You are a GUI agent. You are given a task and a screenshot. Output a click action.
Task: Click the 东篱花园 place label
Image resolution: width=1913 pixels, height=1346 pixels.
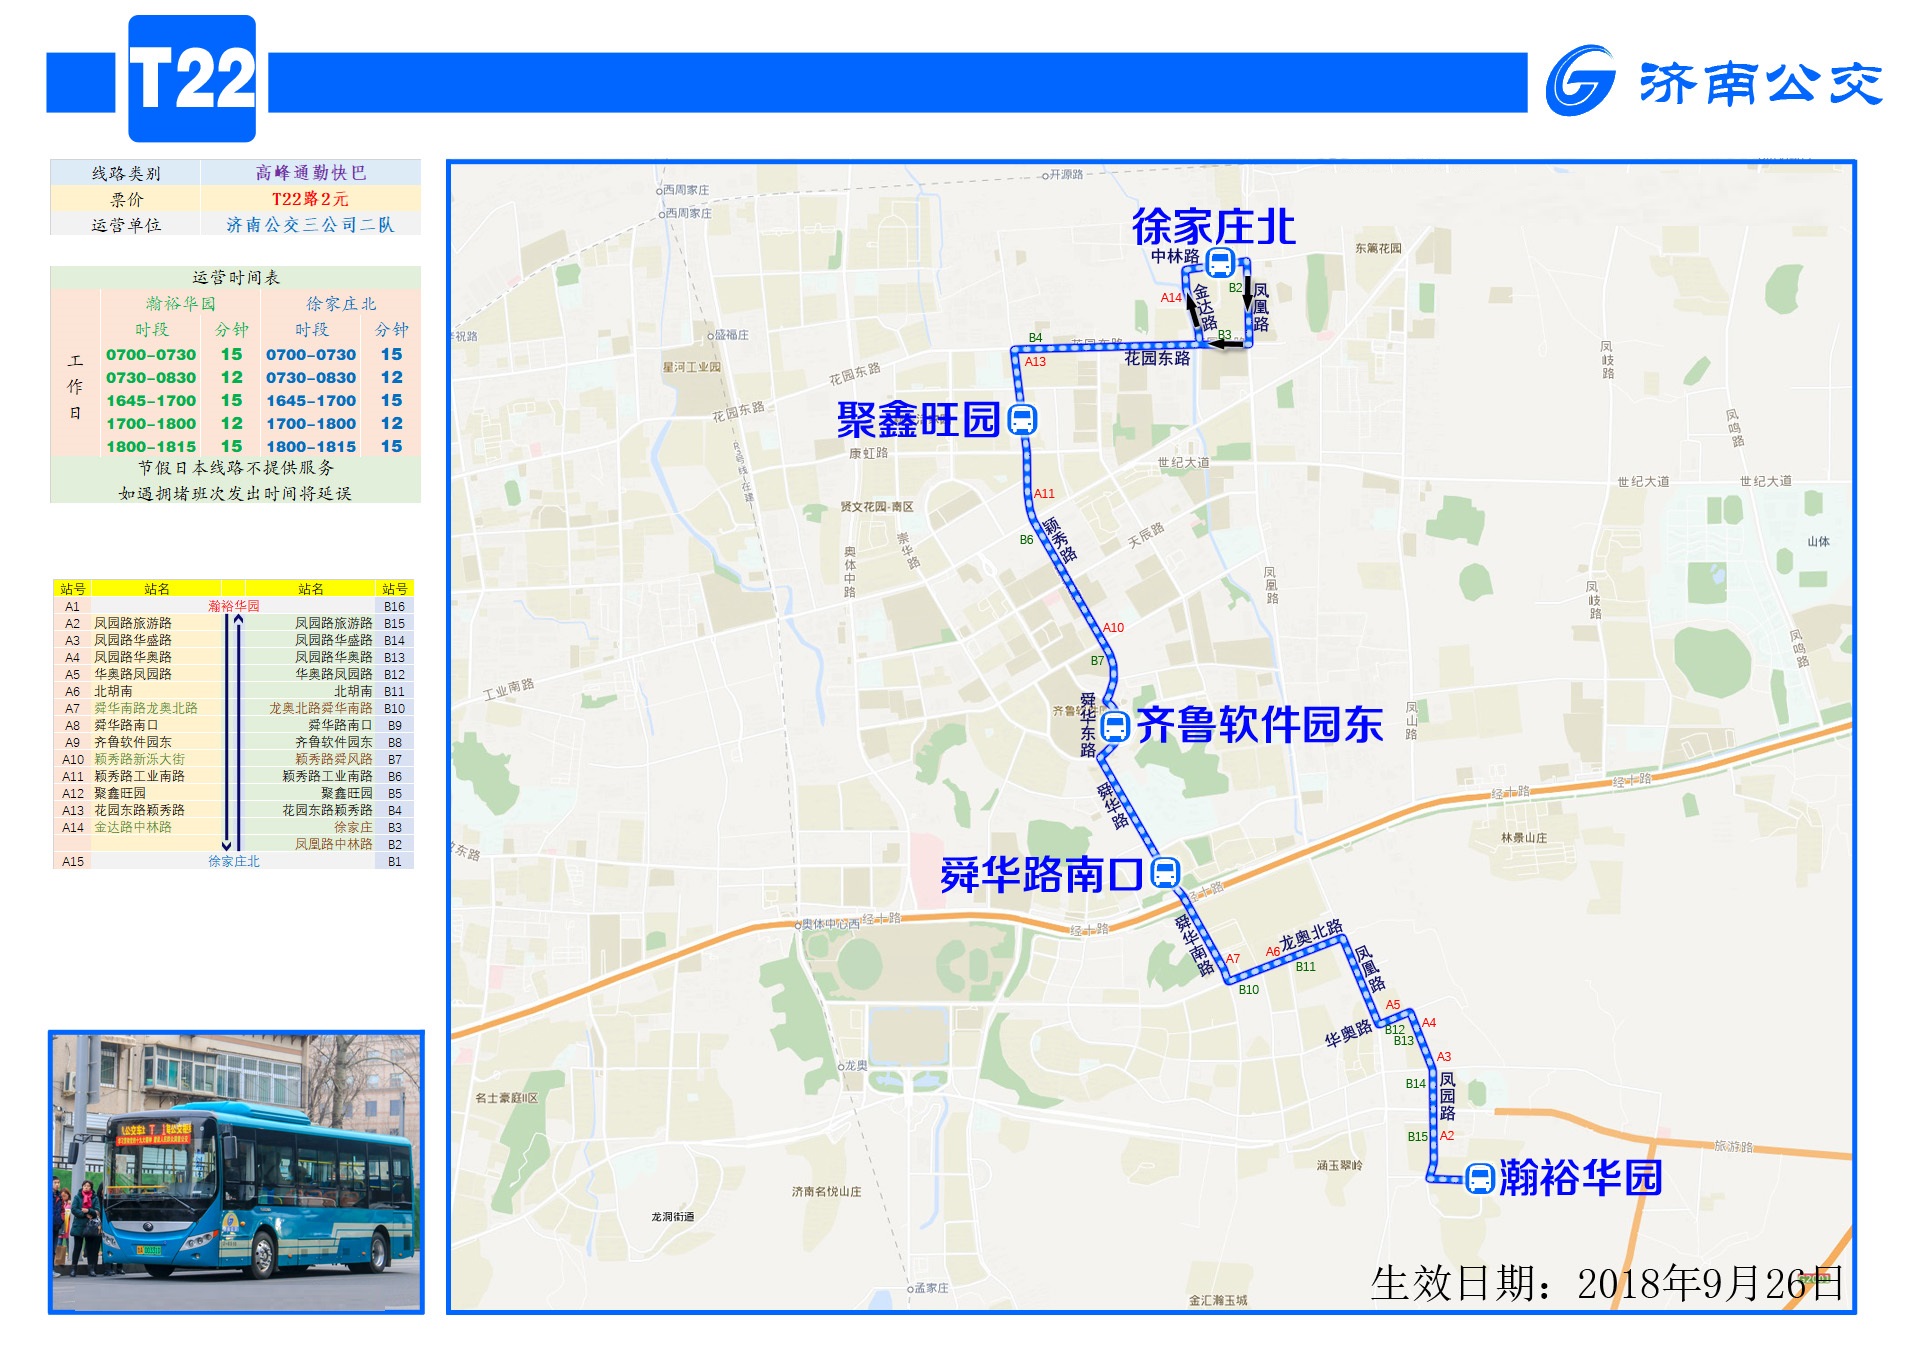[1378, 248]
